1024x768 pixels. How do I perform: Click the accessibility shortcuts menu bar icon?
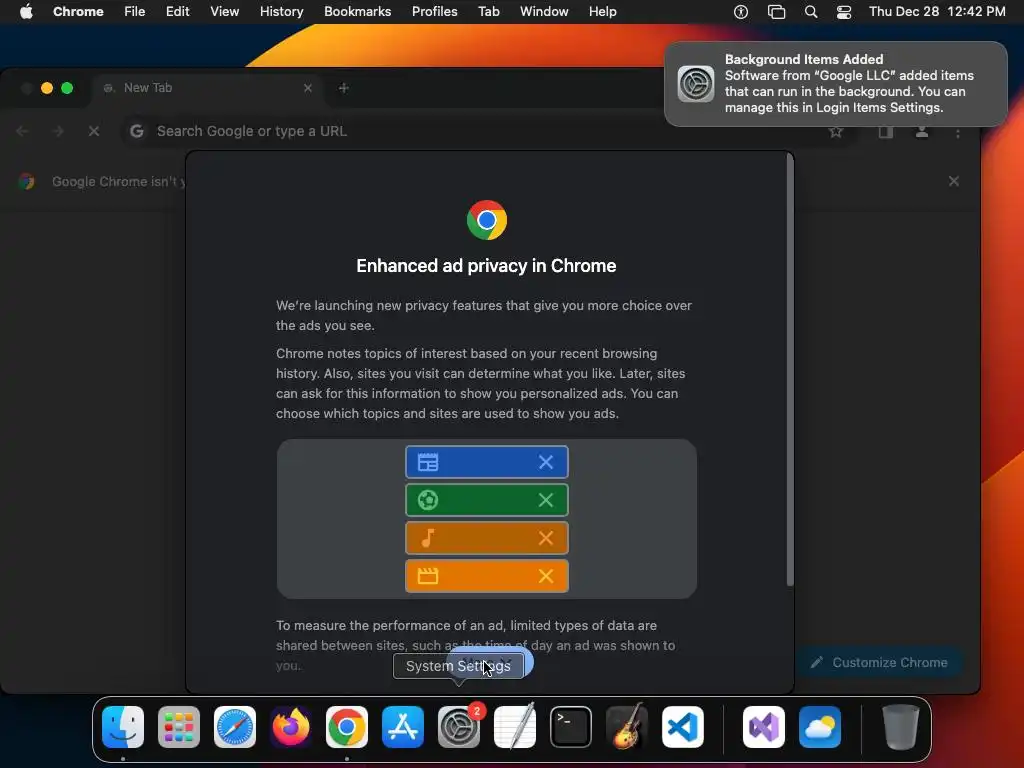pos(741,12)
